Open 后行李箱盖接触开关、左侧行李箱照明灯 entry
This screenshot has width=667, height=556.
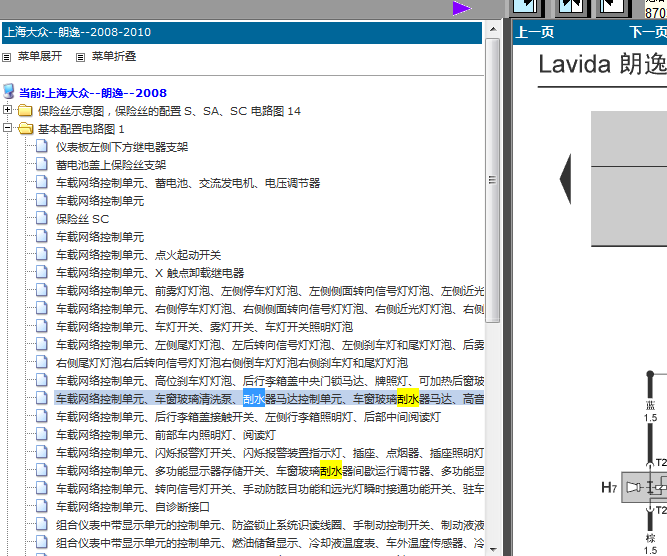(248, 417)
